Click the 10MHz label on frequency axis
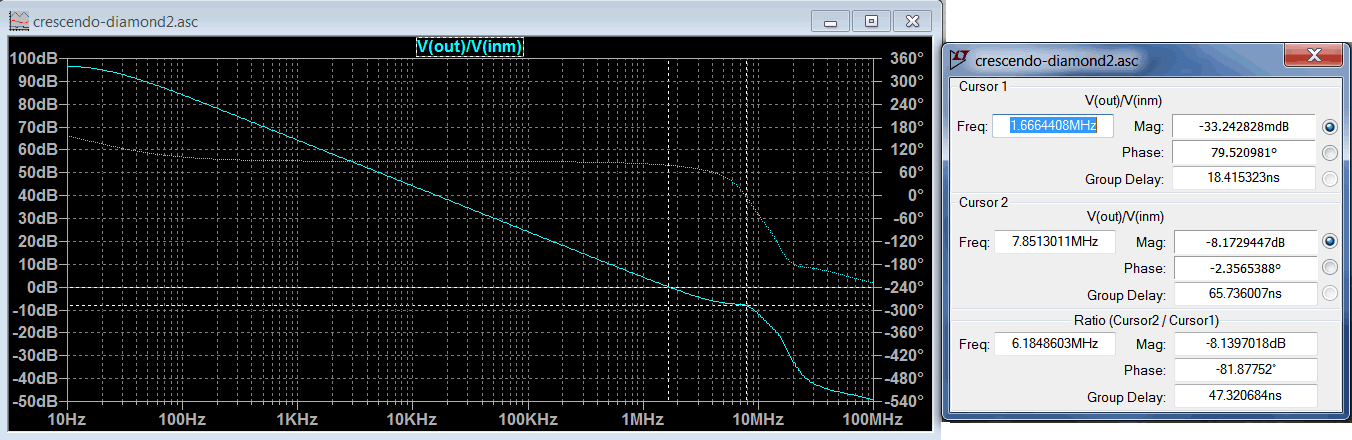Viewport: 1352px width, 440px height. click(x=757, y=420)
